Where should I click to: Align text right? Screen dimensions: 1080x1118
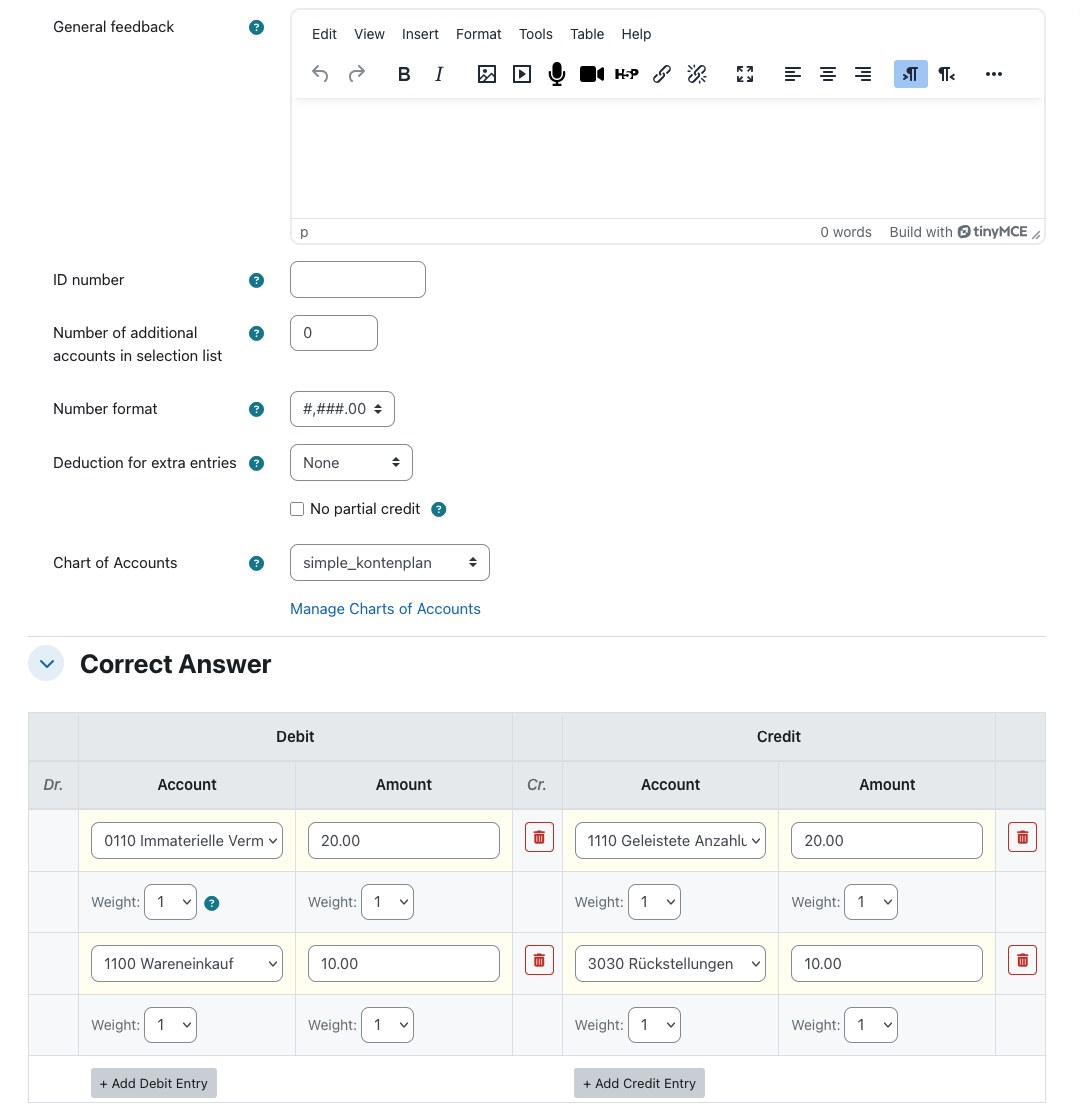coord(863,74)
